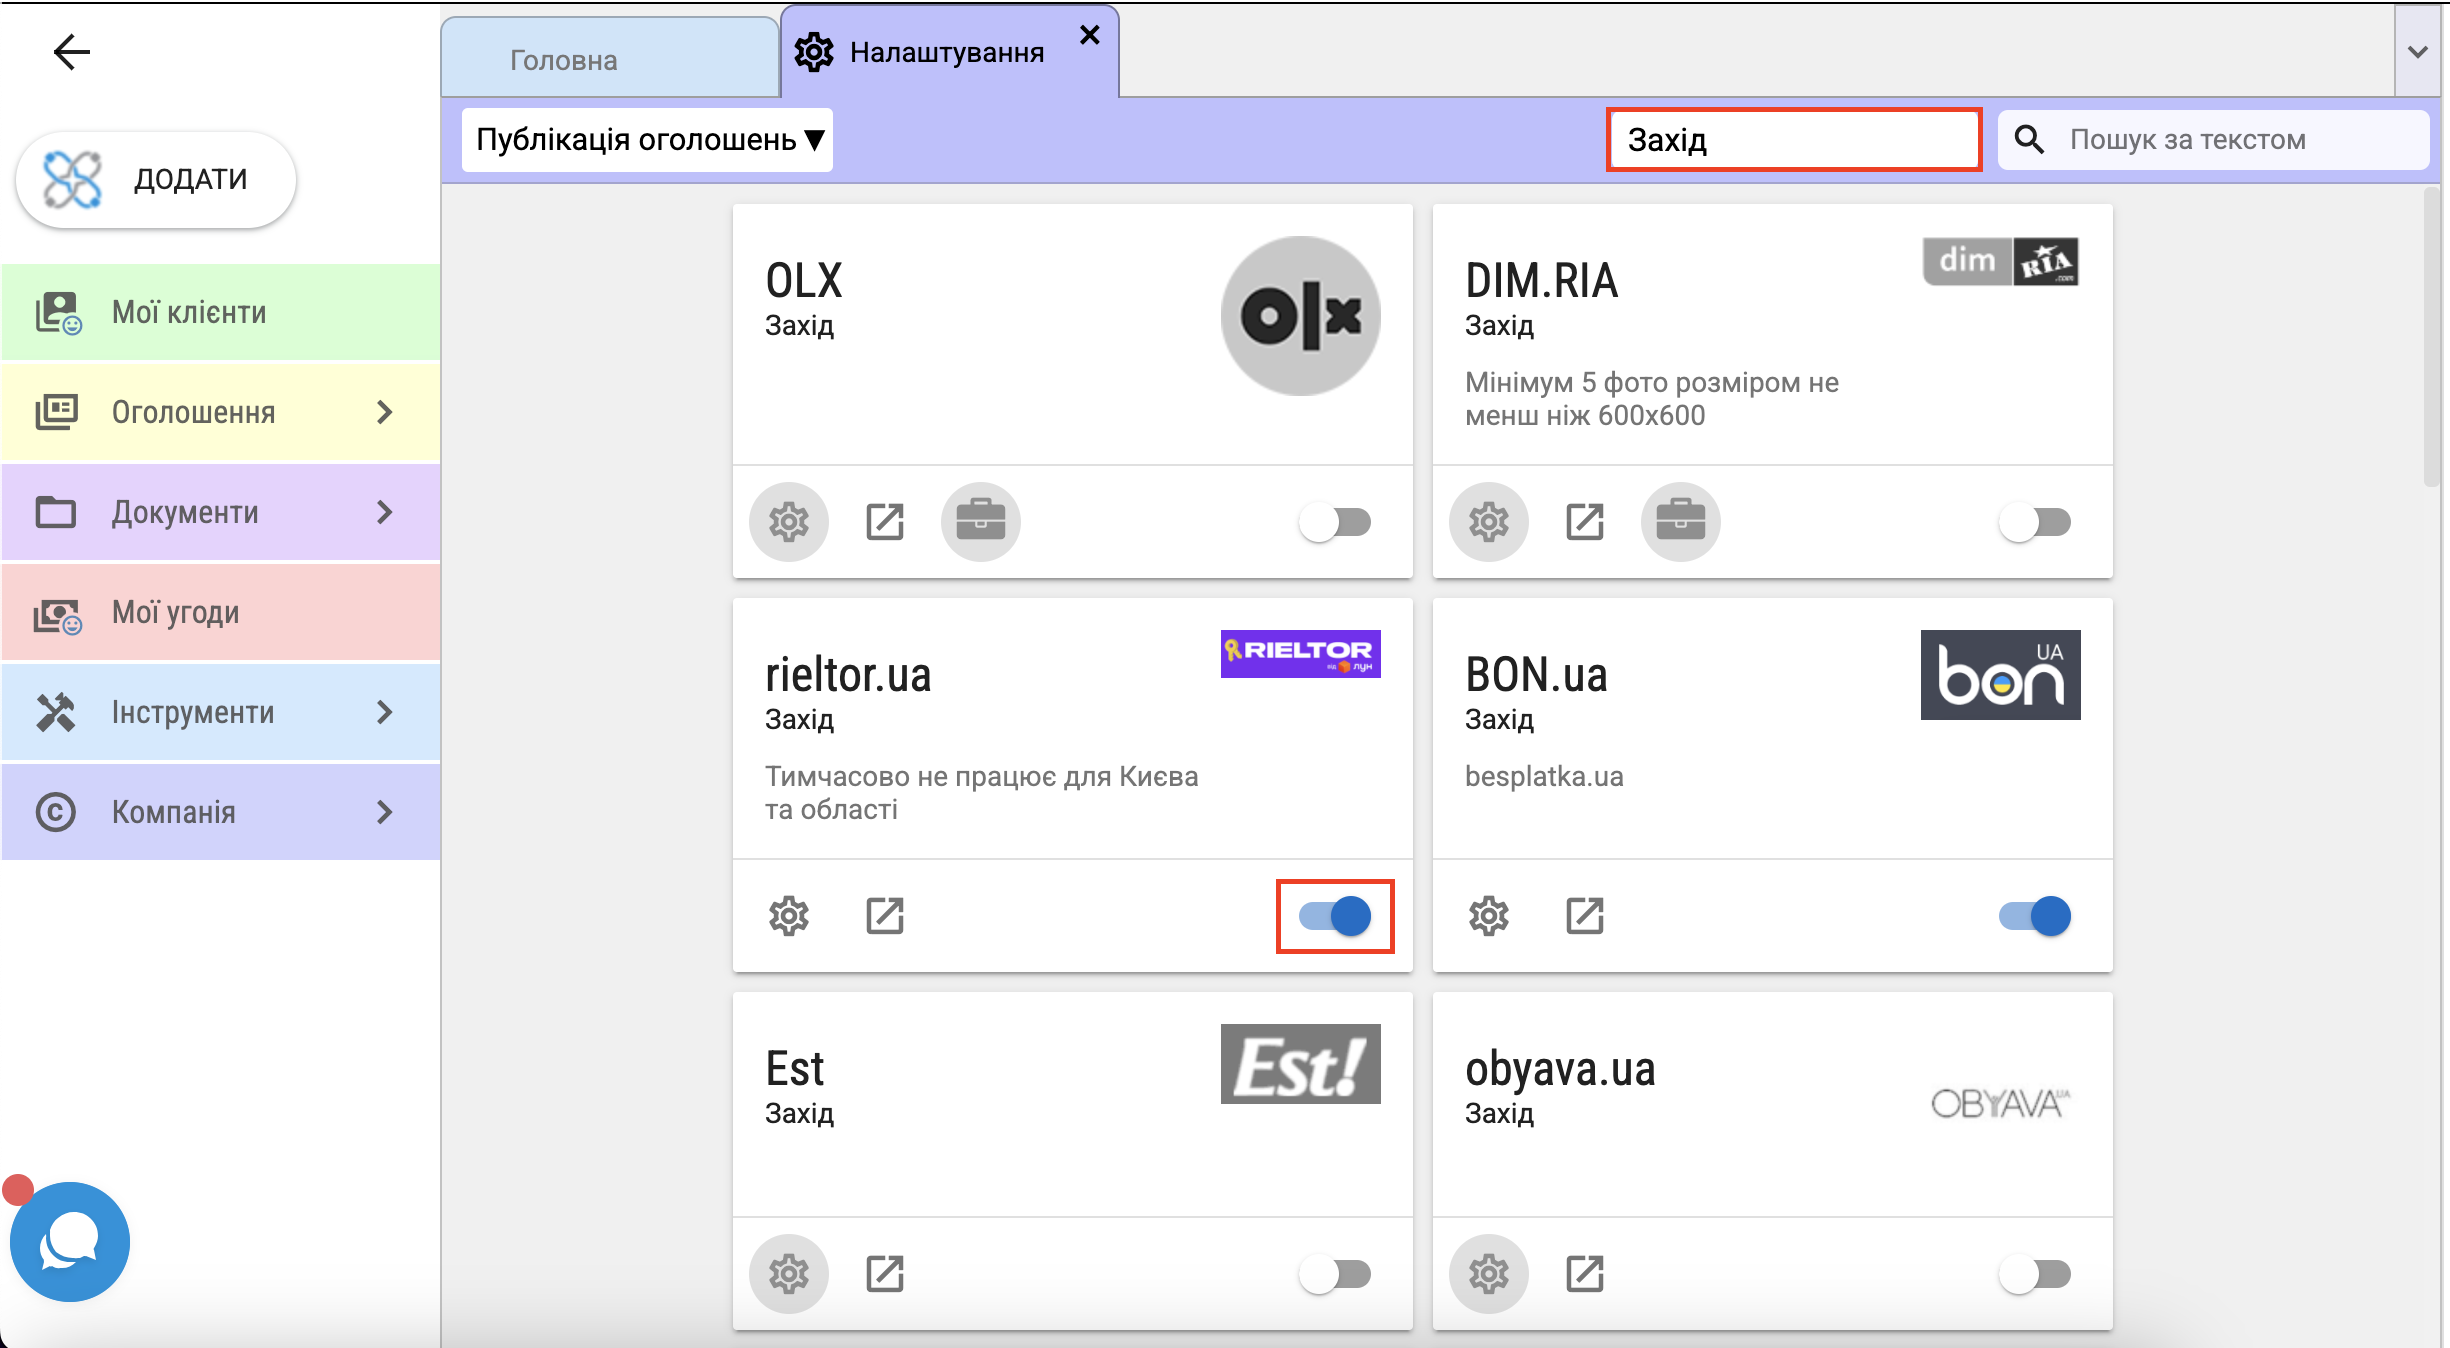Open the tabs overflow dropdown arrow
Image resolution: width=2450 pixels, height=1348 pixels.
pos(2418,52)
